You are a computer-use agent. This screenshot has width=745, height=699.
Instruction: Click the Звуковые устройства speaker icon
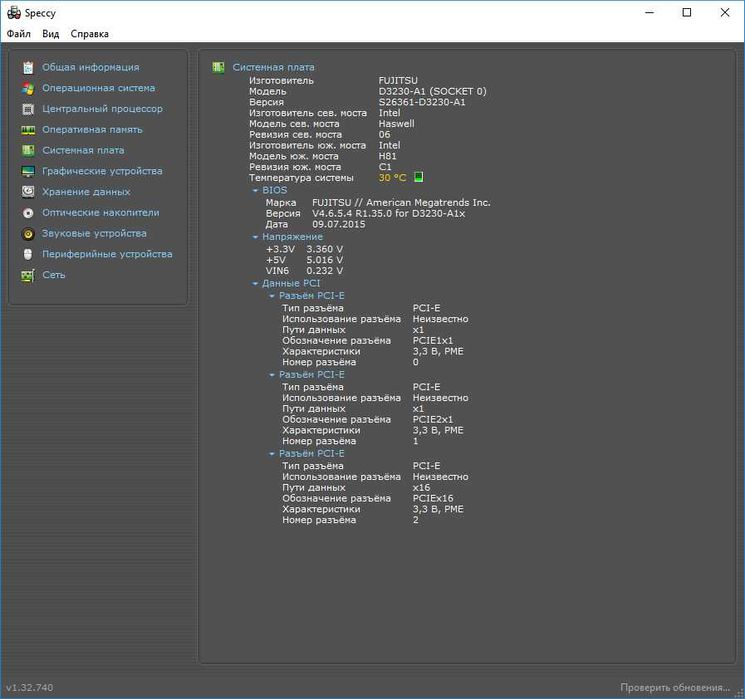(28, 234)
